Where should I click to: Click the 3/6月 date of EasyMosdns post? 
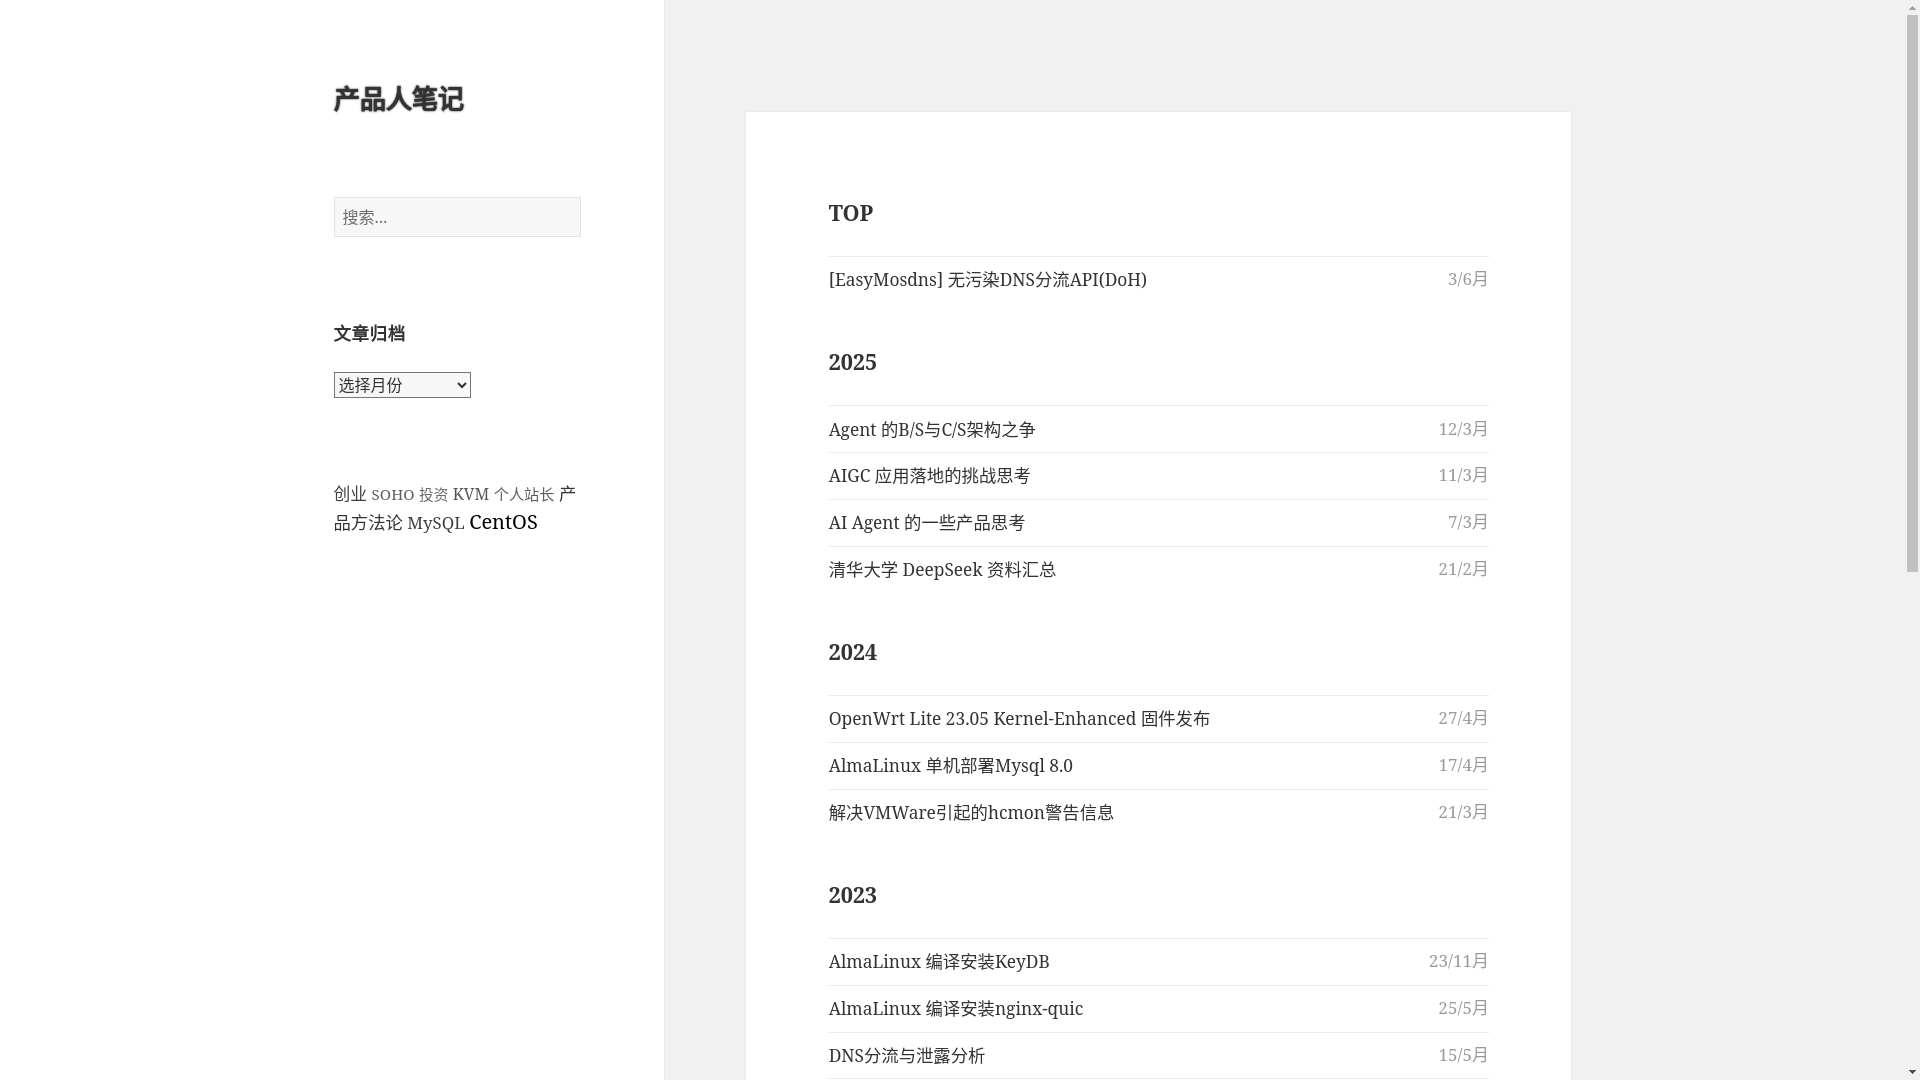1468,279
